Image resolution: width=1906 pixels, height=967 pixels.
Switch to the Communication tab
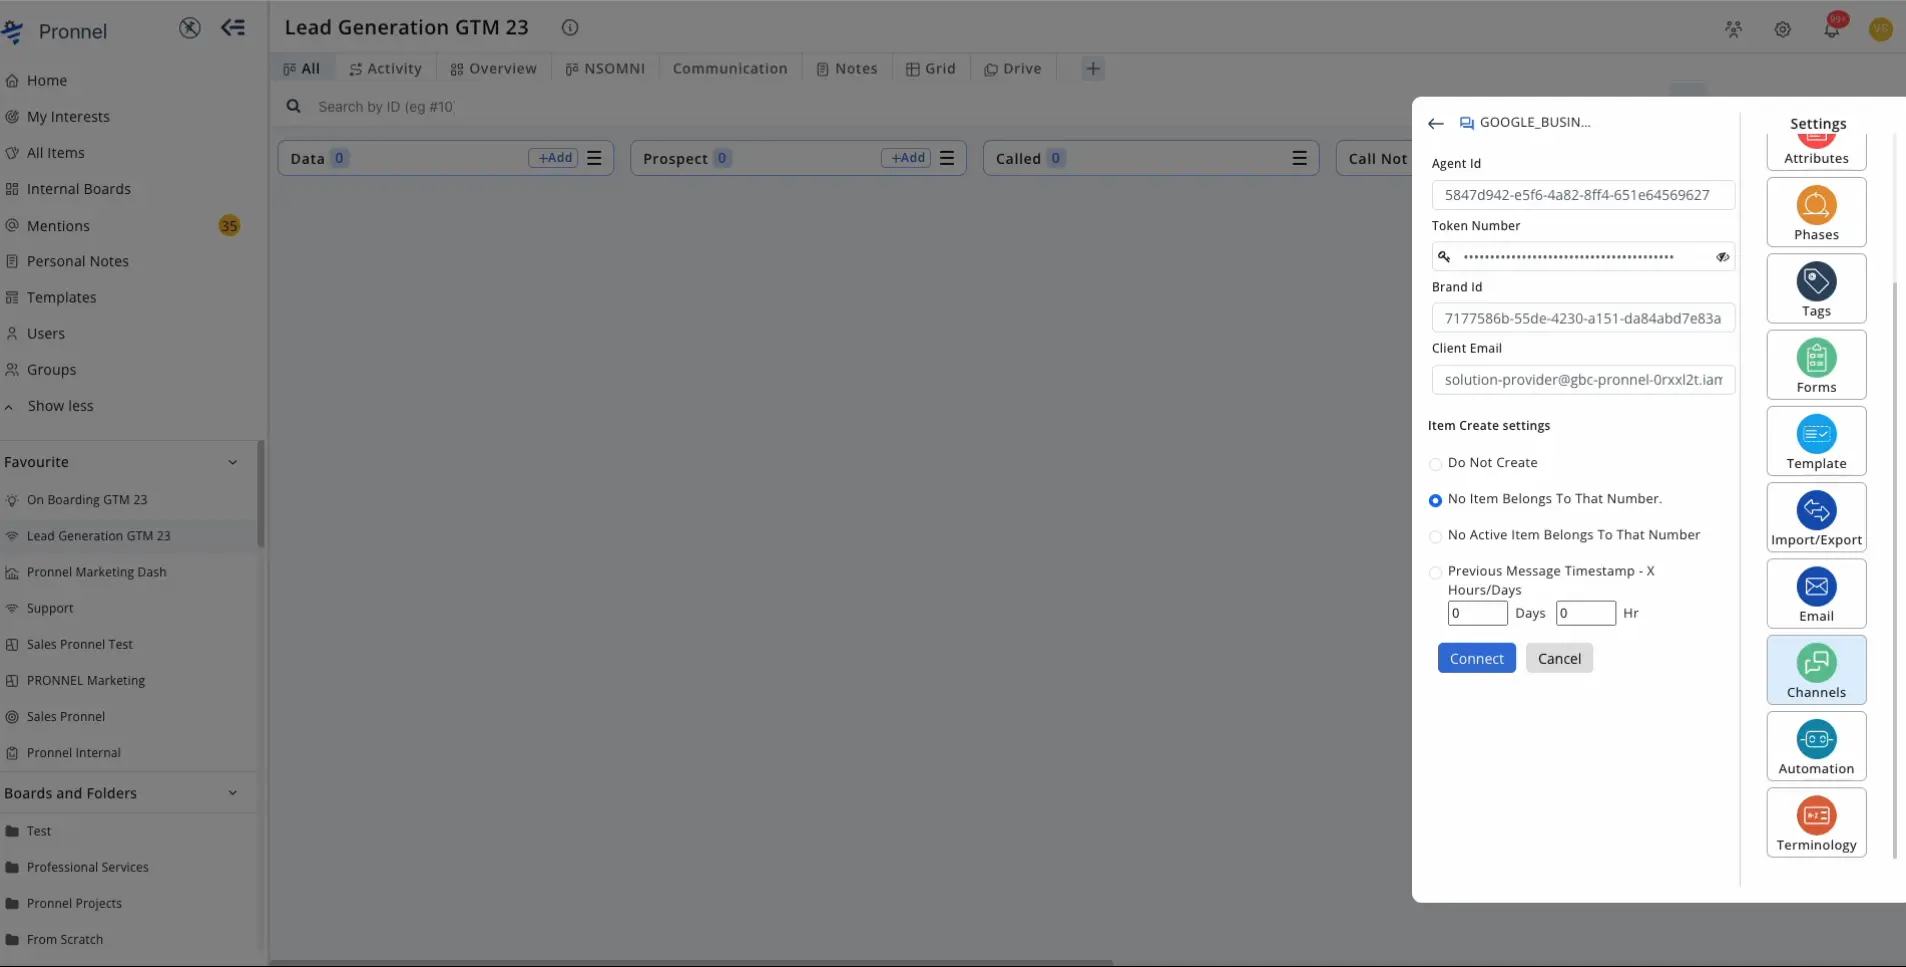point(730,69)
